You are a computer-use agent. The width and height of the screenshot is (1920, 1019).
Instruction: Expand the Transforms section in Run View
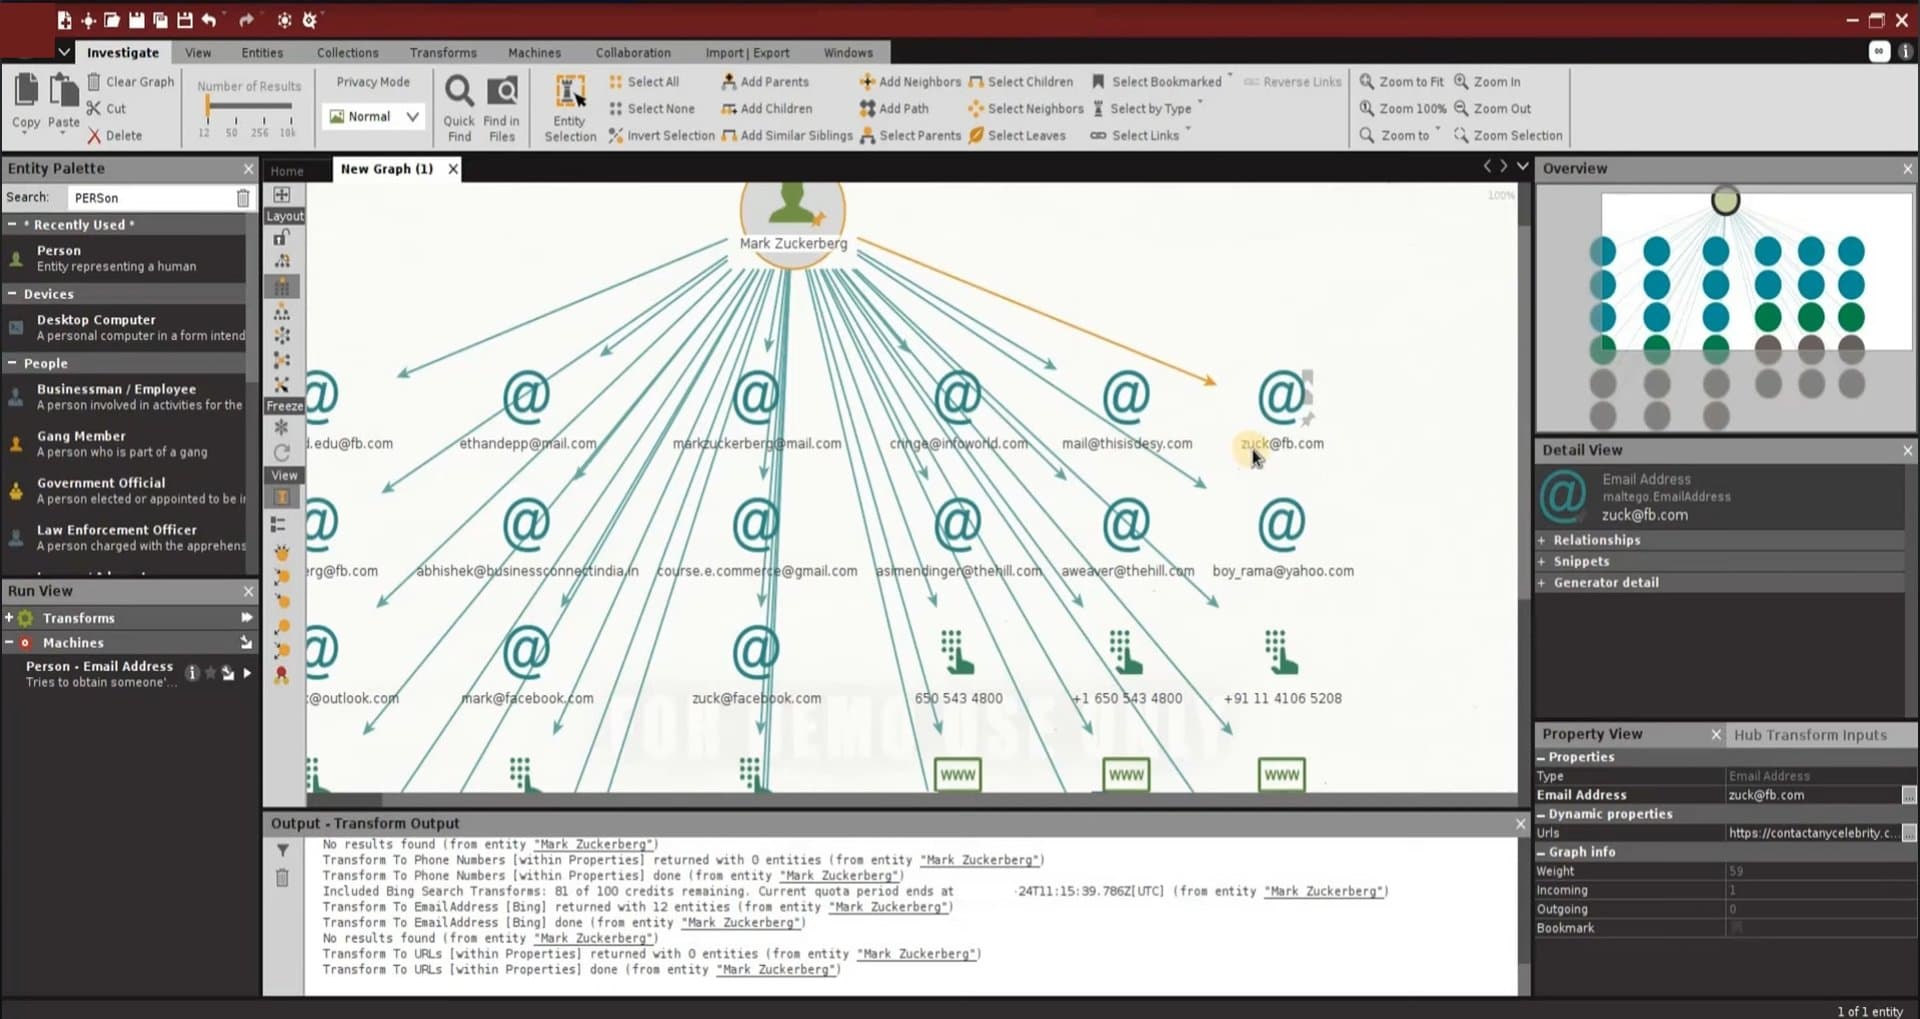coord(9,618)
